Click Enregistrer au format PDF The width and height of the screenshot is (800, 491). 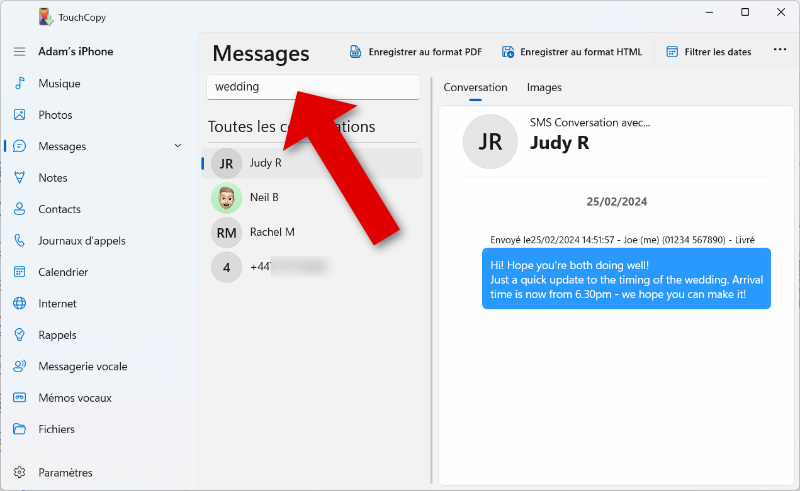point(415,52)
